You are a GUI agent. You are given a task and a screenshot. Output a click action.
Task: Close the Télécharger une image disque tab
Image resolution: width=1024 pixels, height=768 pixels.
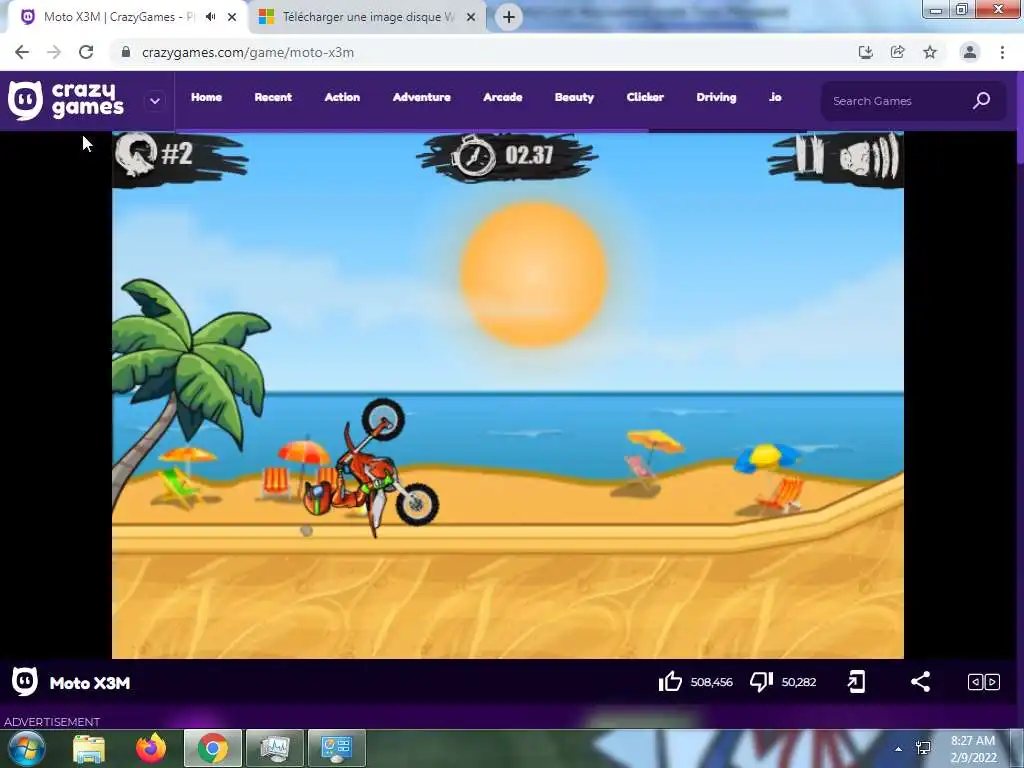pos(471,17)
